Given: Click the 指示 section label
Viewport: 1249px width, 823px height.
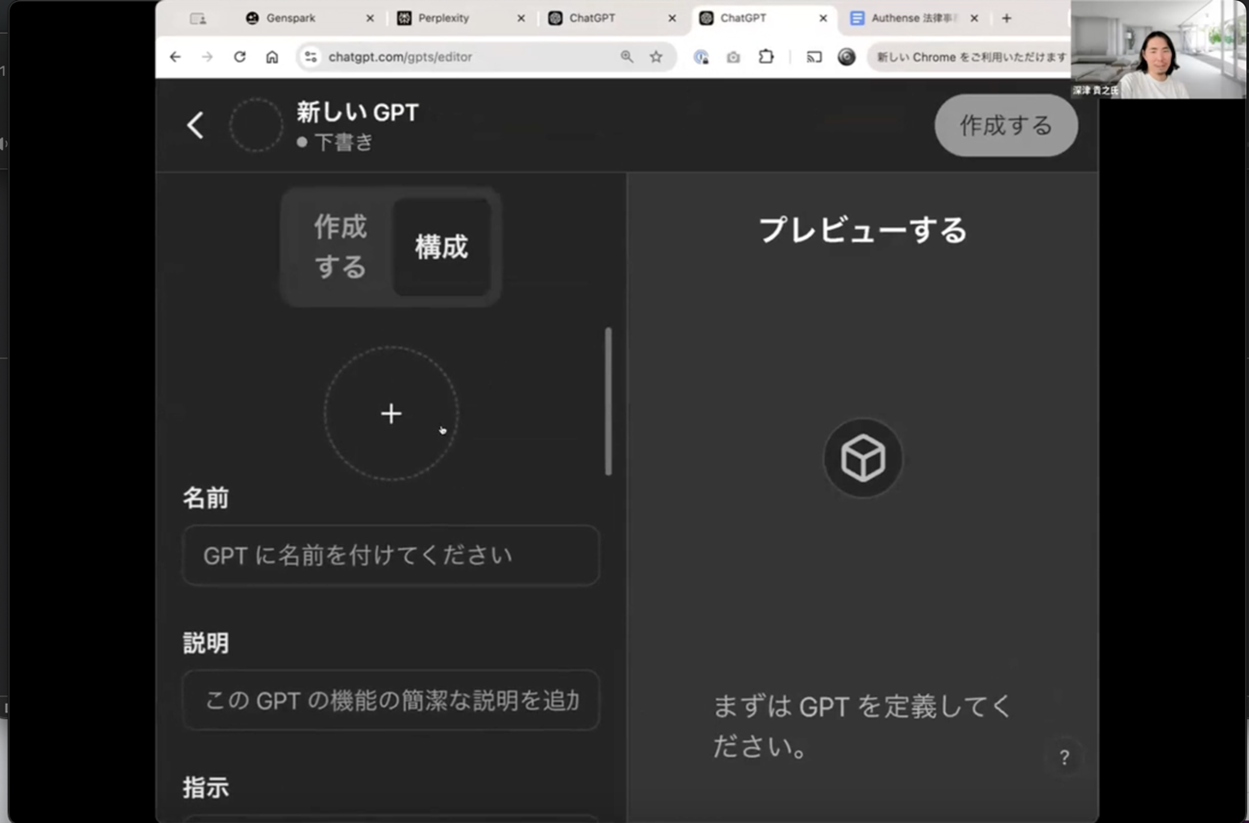Looking at the screenshot, I should click(x=206, y=787).
